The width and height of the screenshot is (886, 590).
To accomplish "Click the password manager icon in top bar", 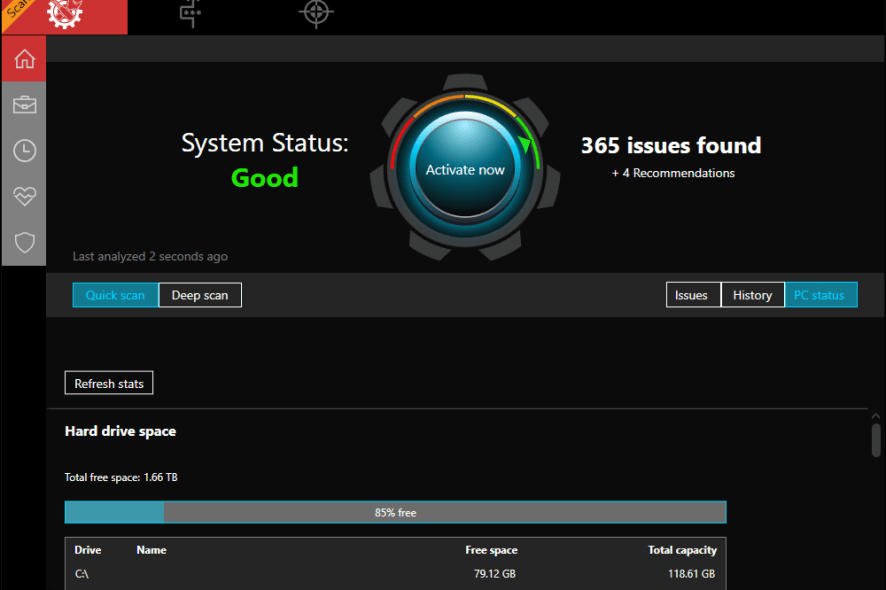I will [x=189, y=13].
